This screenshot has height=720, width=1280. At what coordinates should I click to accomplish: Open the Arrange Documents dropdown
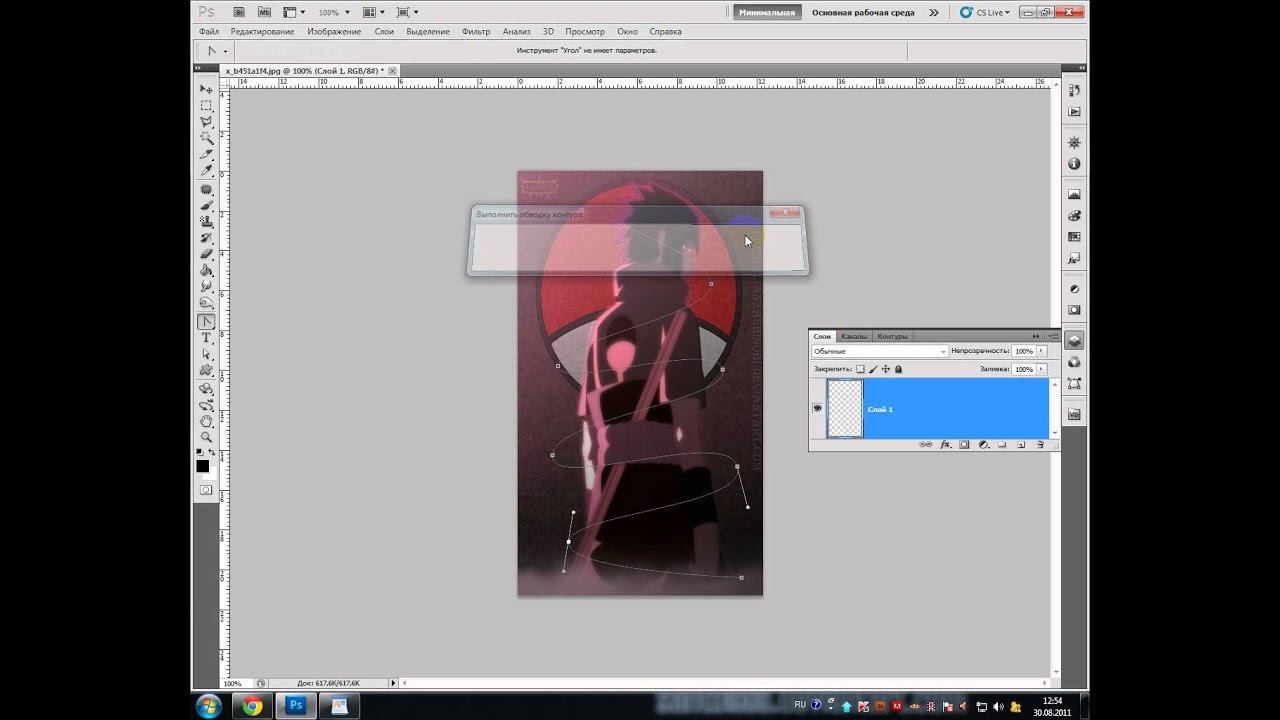(374, 12)
